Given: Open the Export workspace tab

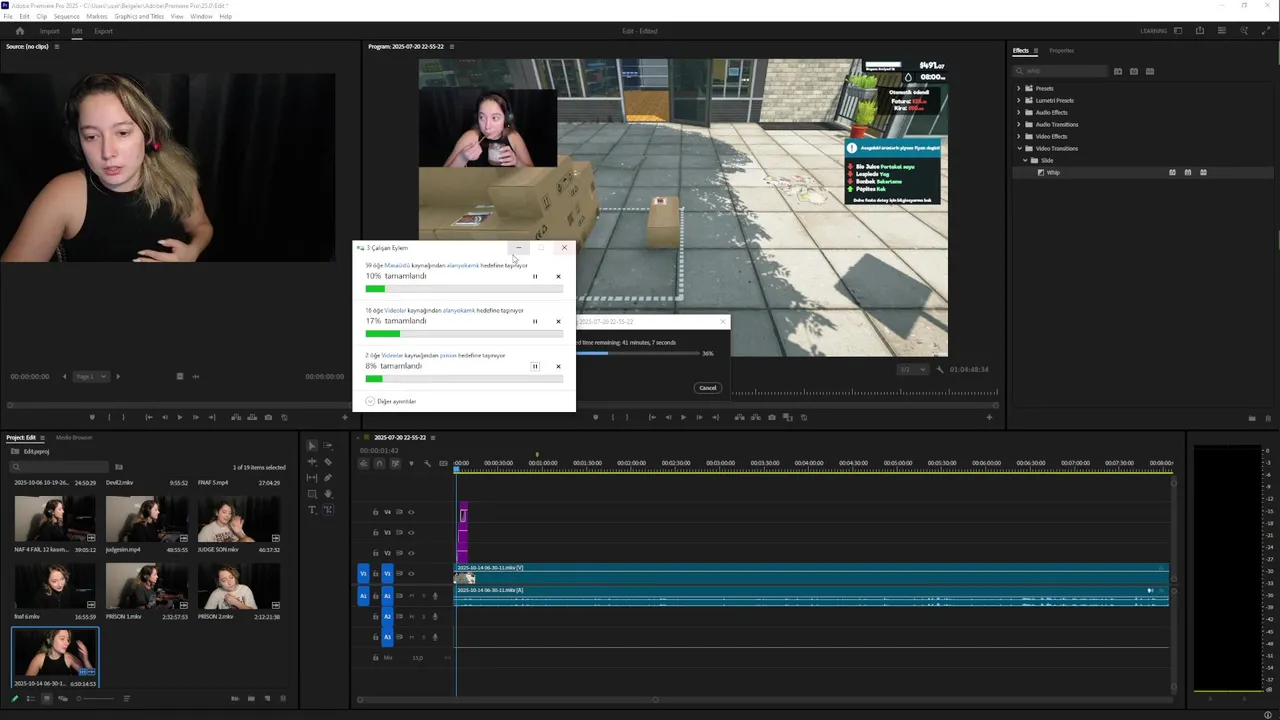Looking at the screenshot, I should (103, 31).
